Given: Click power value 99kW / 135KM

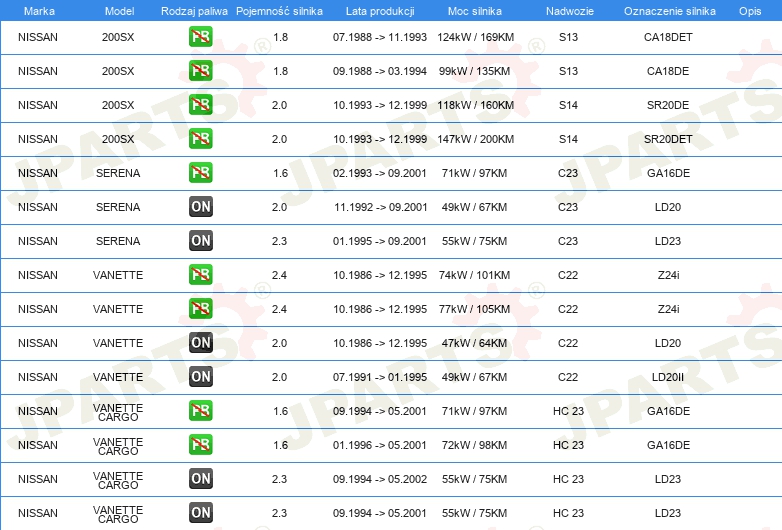Looking at the screenshot, I should tap(474, 71).
